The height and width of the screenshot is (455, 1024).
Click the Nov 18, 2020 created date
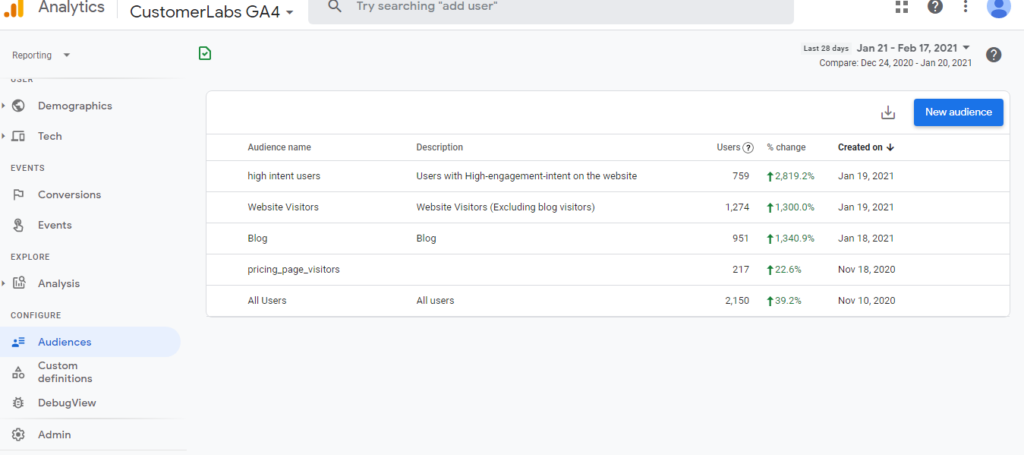[867, 269]
